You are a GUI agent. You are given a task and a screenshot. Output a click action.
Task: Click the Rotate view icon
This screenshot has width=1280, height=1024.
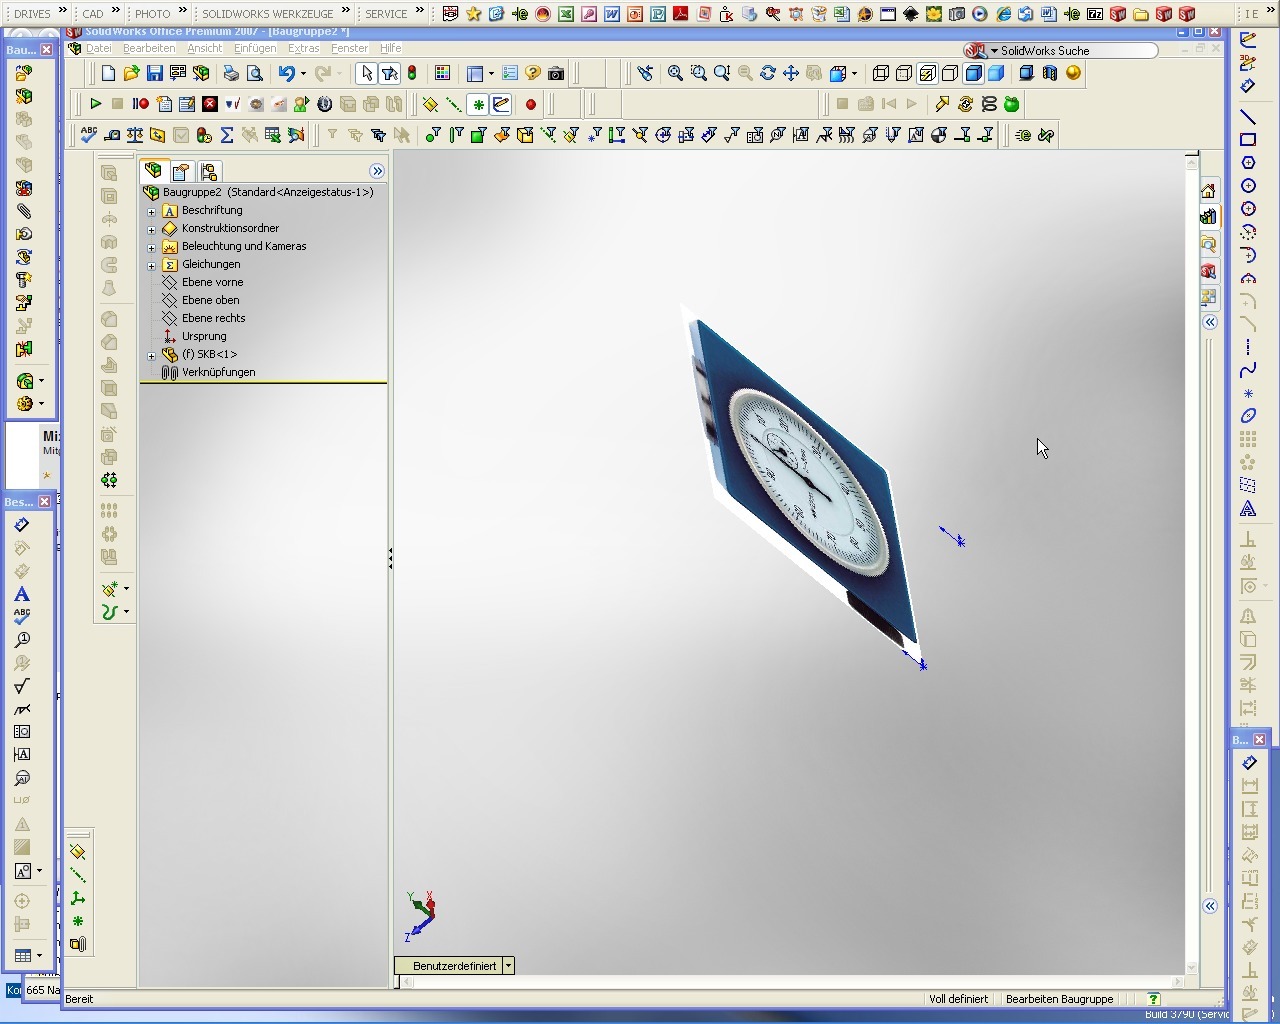[x=768, y=73]
